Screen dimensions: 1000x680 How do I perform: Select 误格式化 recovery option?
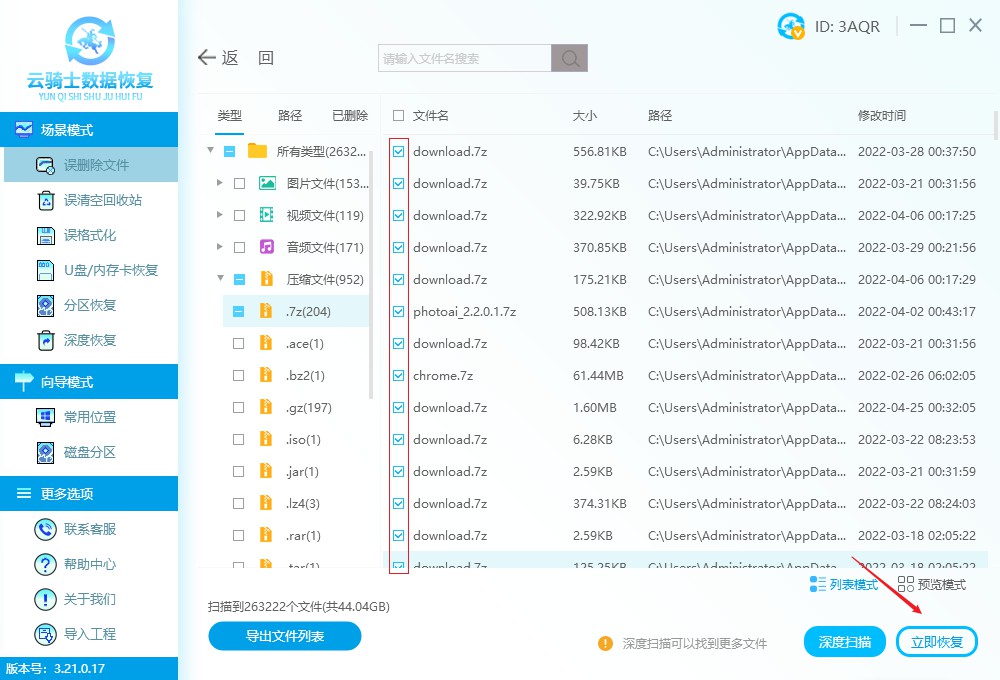91,235
